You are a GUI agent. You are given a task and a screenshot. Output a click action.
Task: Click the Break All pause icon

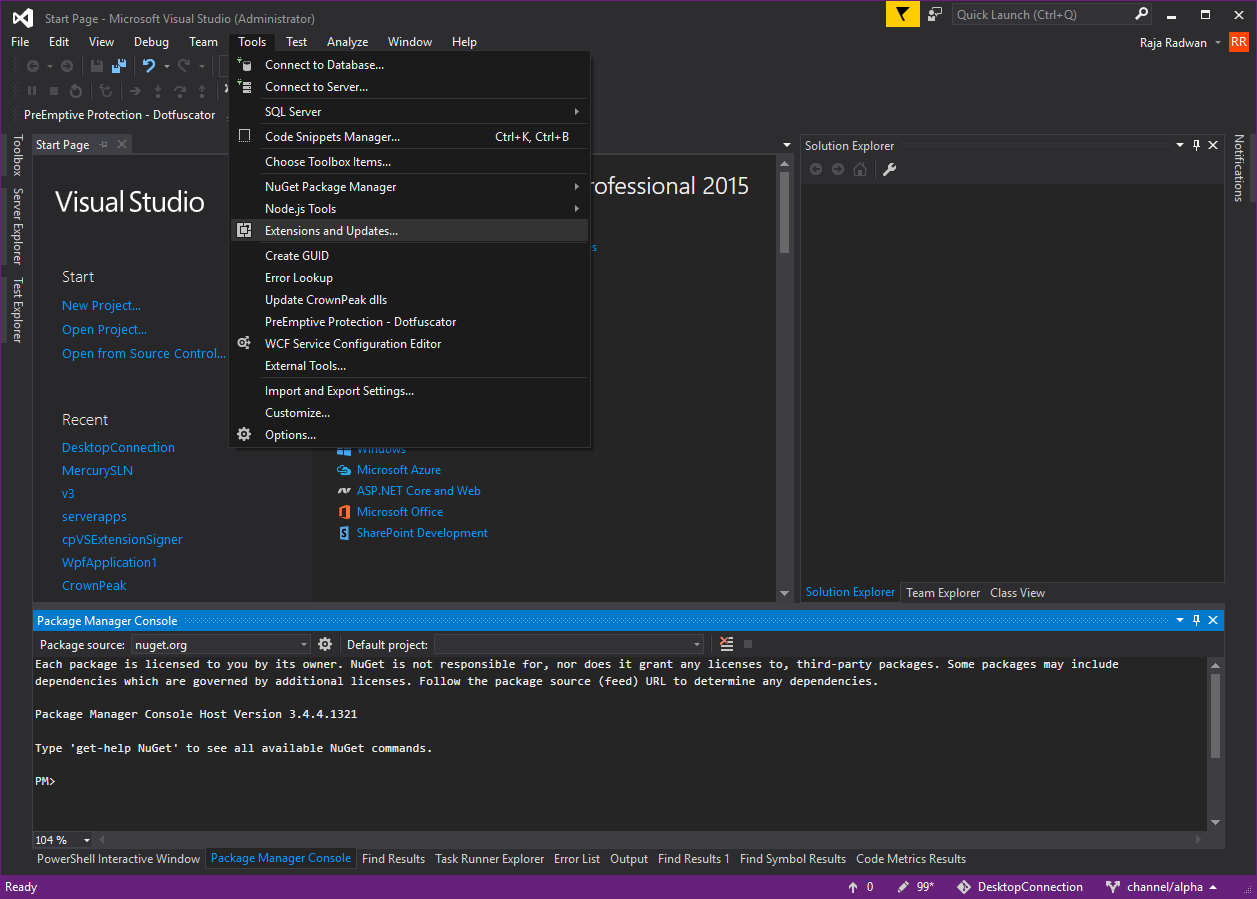tap(32, 91)
